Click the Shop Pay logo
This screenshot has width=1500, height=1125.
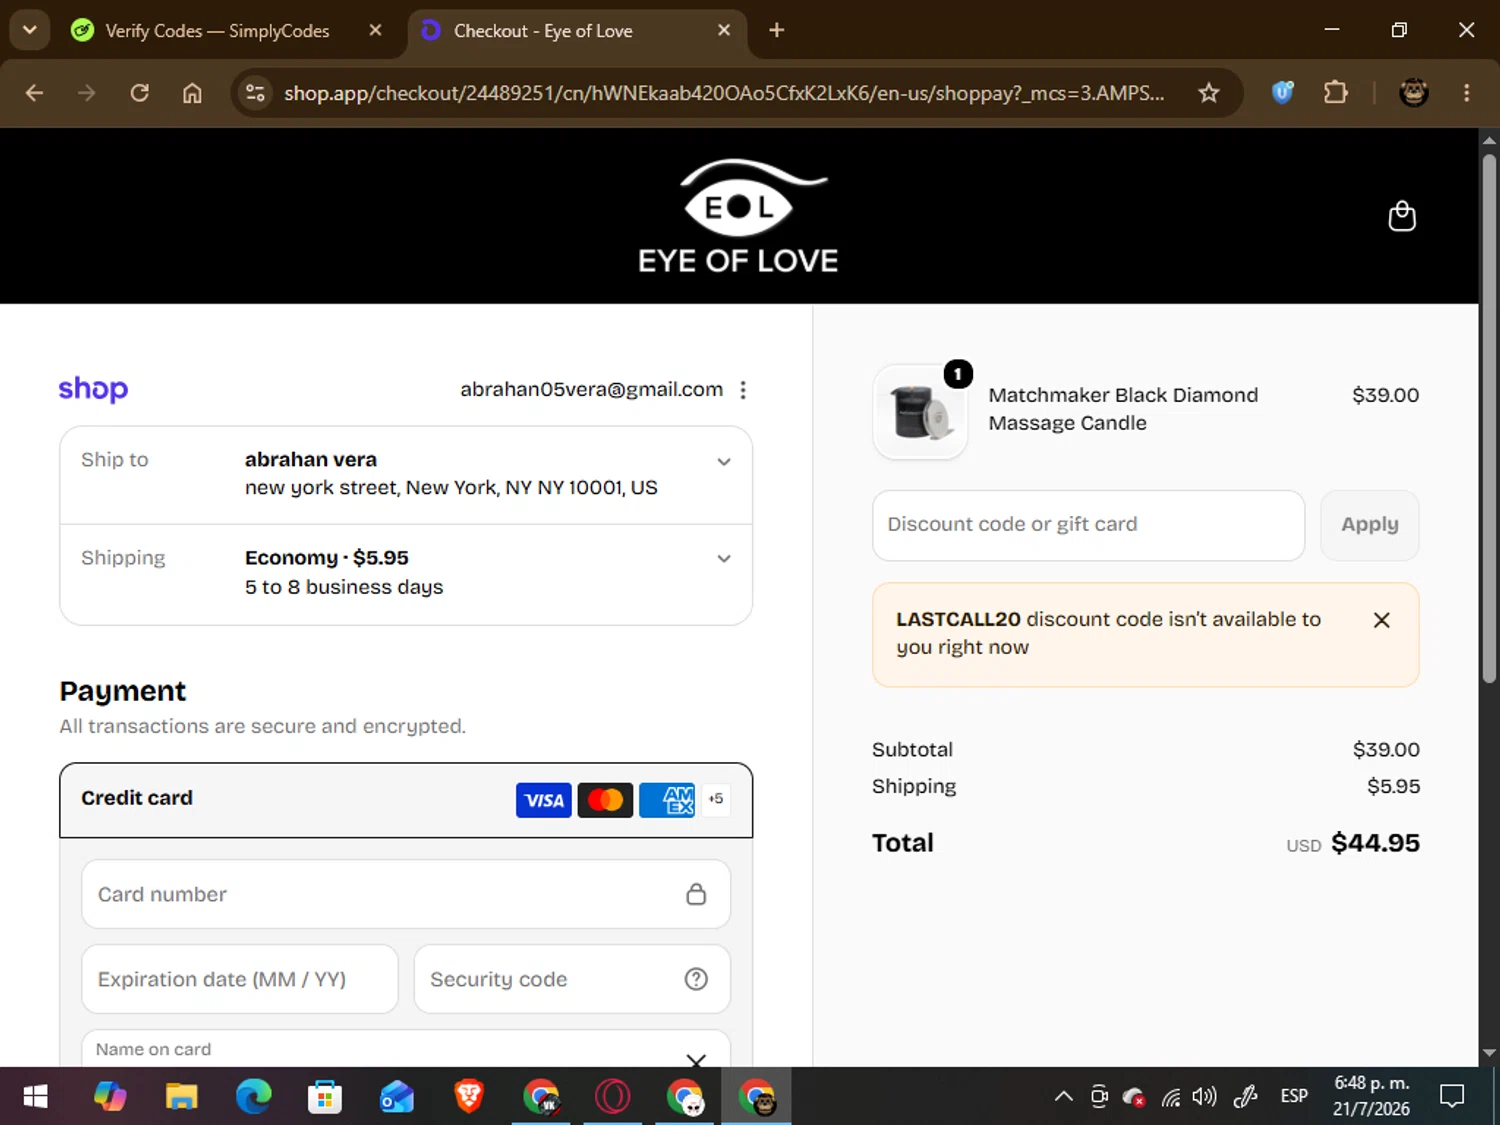click(x=93, y=389)
